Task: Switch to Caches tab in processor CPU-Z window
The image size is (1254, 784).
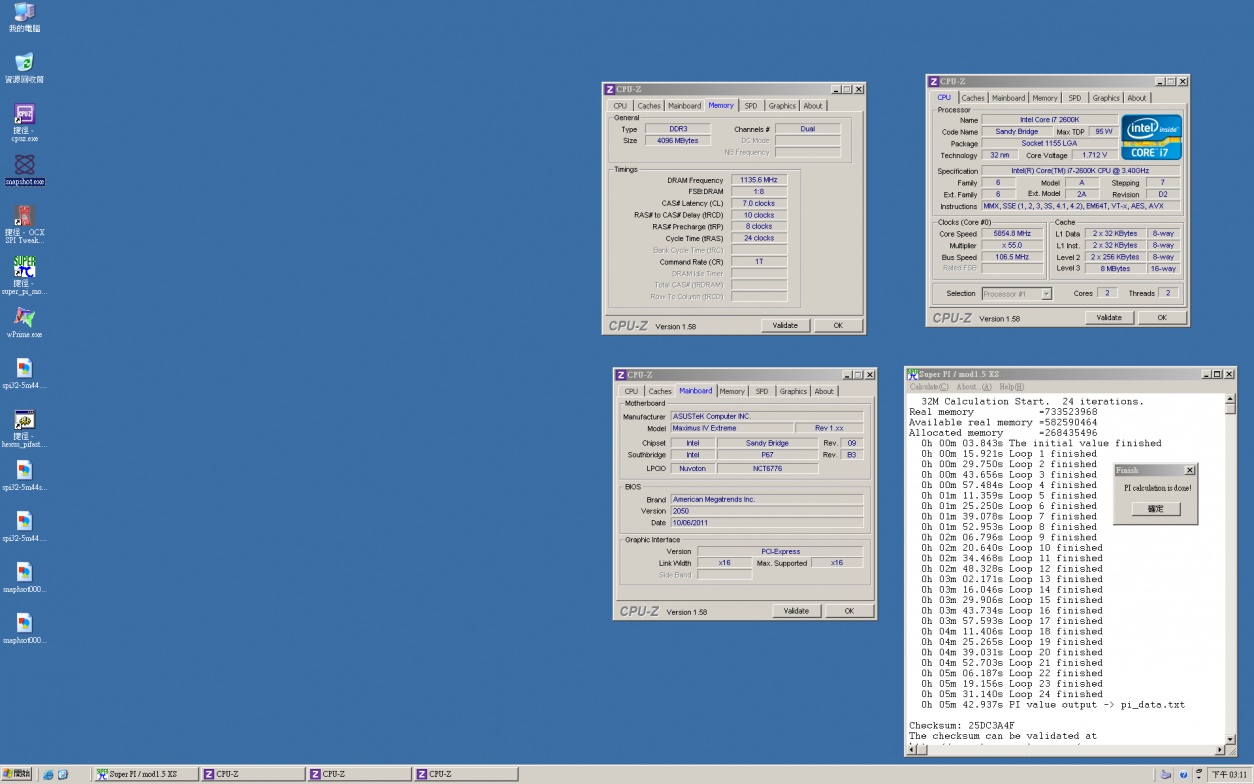Action: [973, 98]
